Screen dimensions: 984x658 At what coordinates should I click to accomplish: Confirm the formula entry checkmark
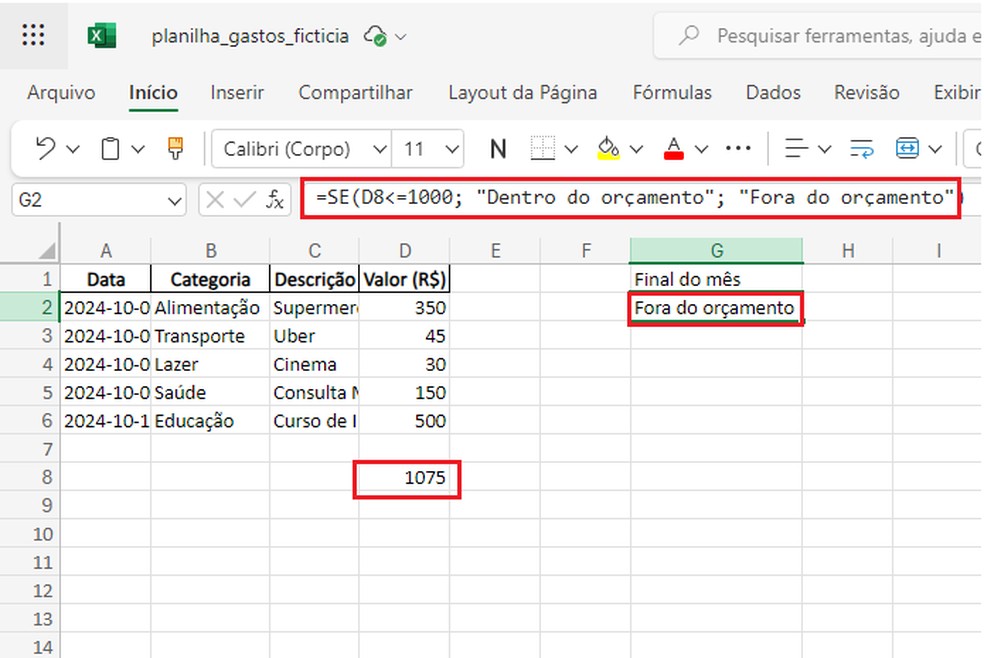[244, 200]
